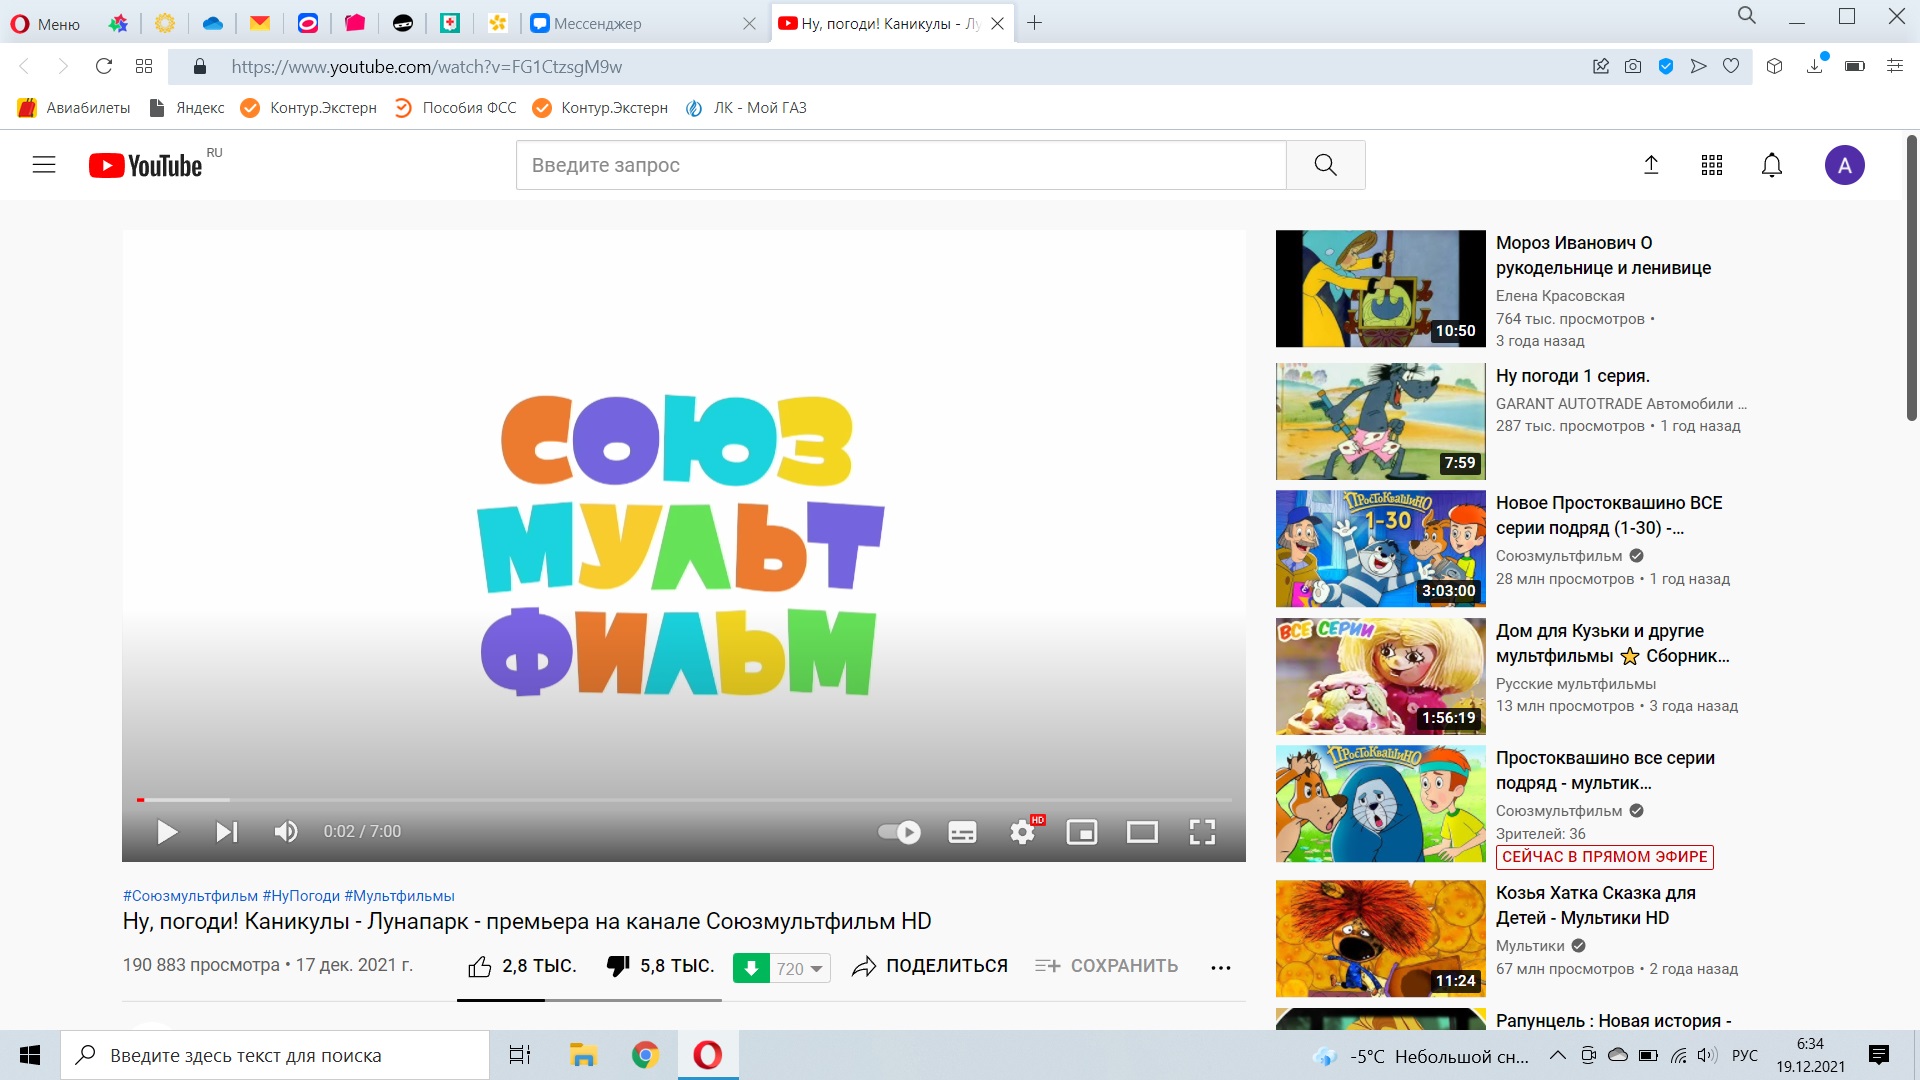Reload the current page
The image size is (1920, 1080).
click(103, 66)
